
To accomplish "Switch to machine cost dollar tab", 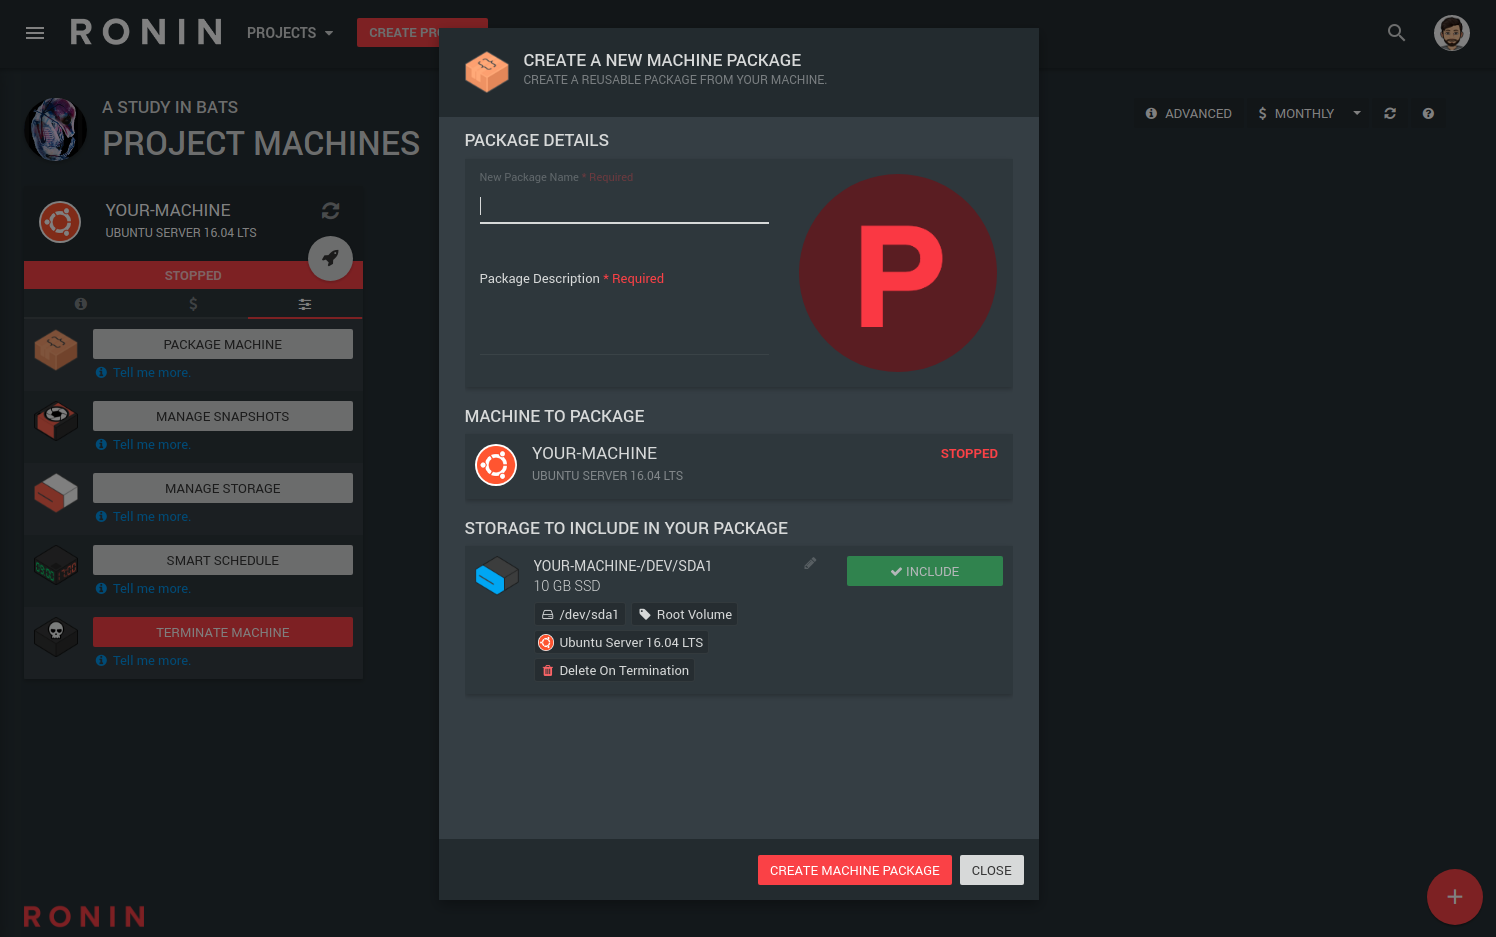I will pos(193,304).
